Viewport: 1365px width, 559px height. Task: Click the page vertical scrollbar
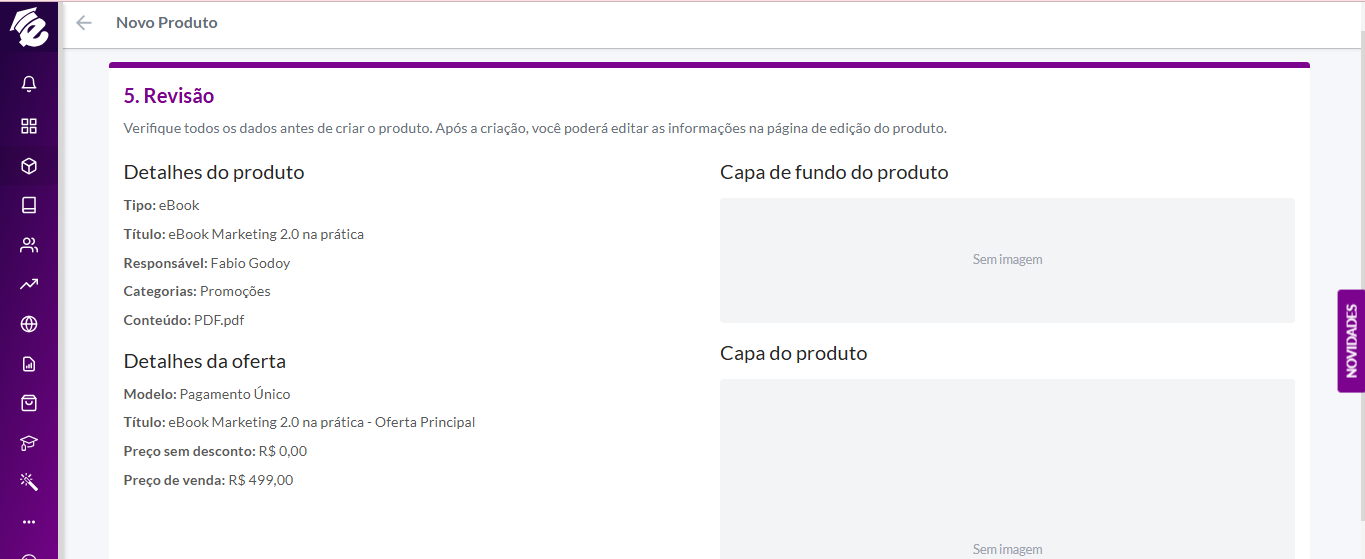point(1360,280)
